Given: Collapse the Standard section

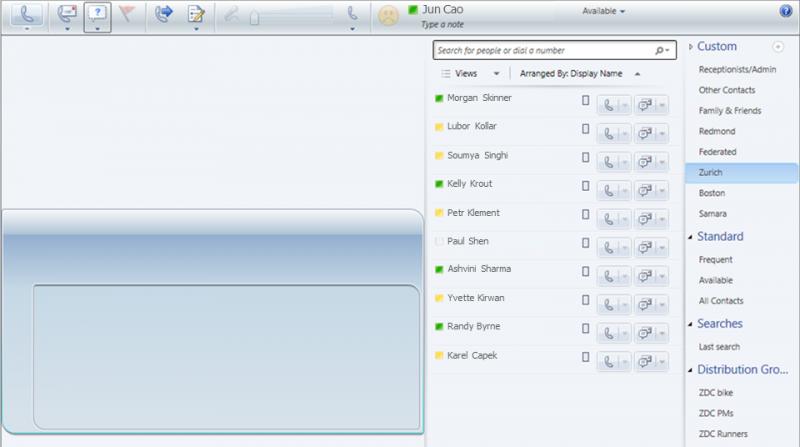Looking at the screenshot, I should point(690,237).
